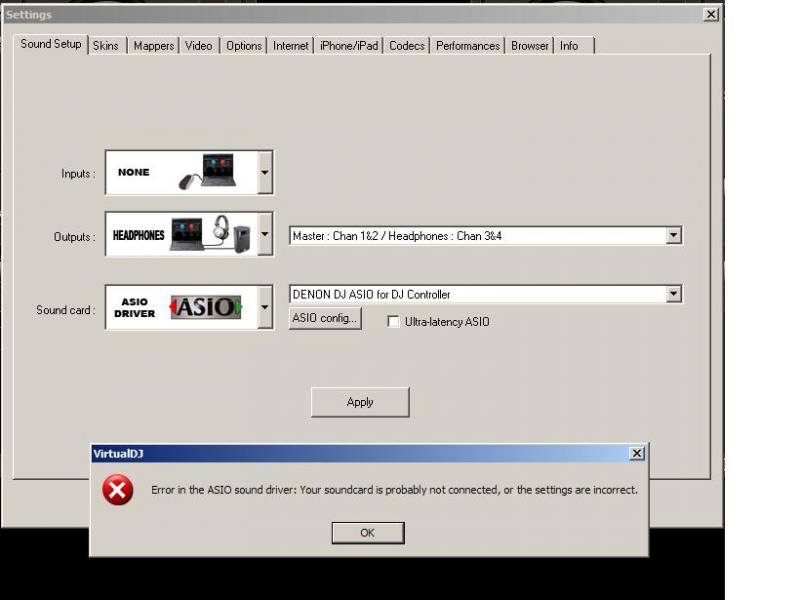Click the Outputs : label
800x600 pixels.
click(x=74, y=237)
